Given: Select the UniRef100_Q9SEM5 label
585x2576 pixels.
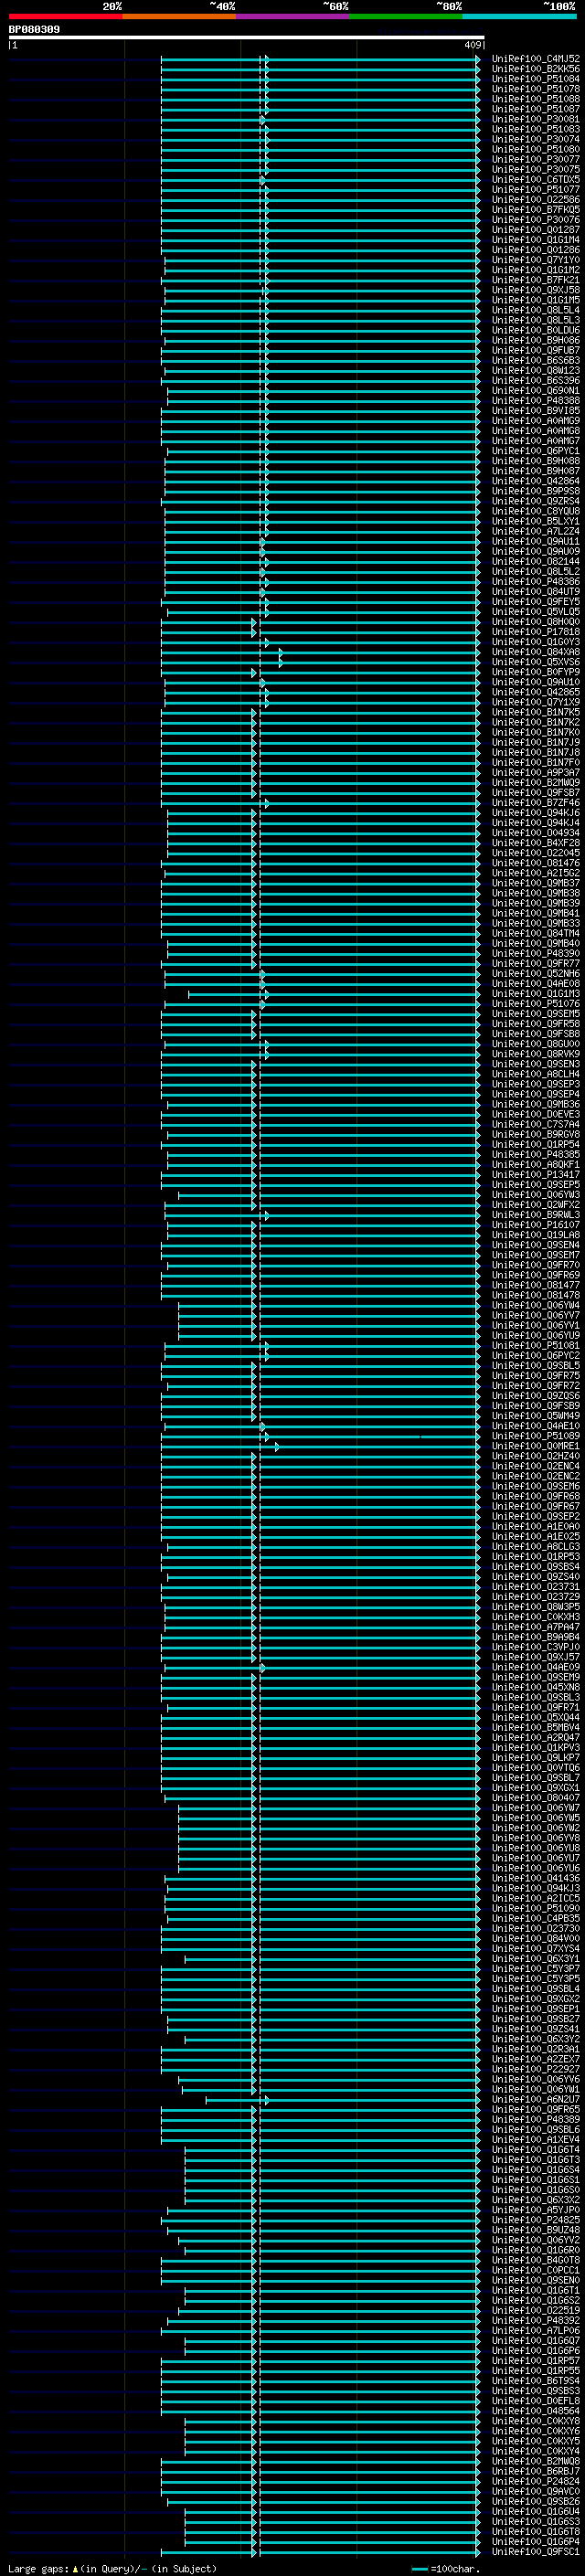Looking at the screenshot, I should (536, 1014).
